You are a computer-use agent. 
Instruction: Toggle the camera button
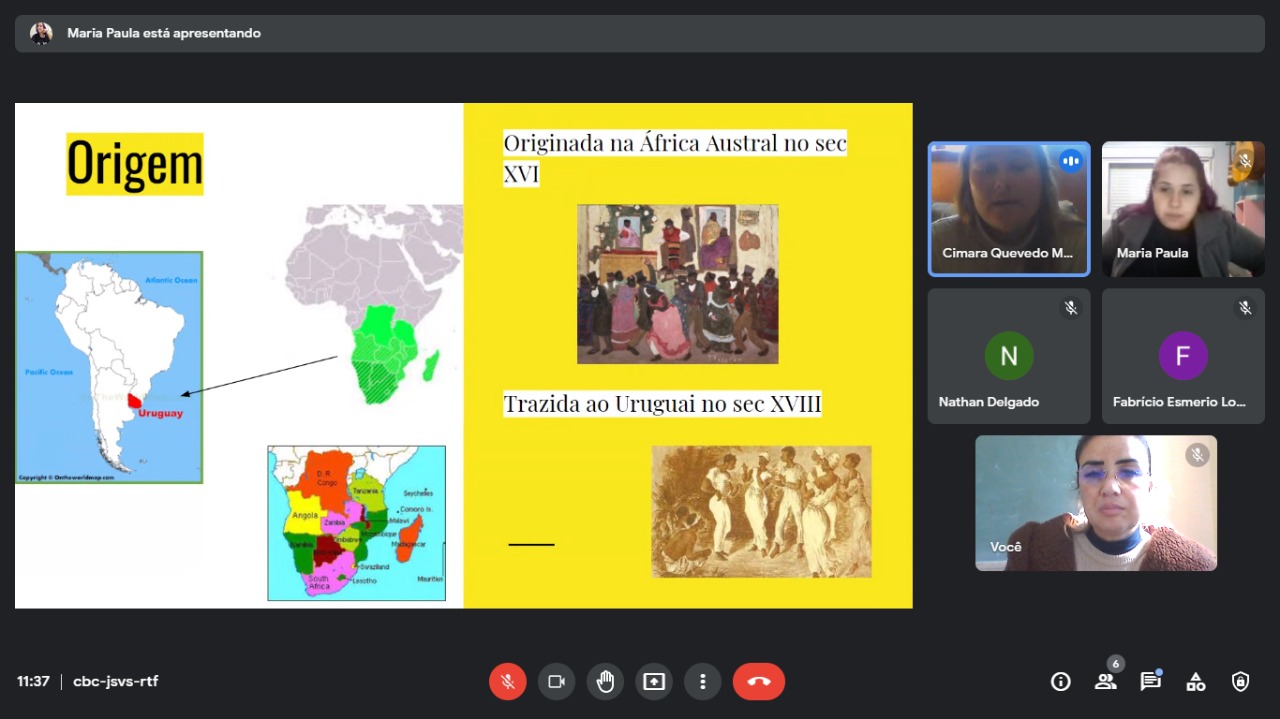pos(556,682)
